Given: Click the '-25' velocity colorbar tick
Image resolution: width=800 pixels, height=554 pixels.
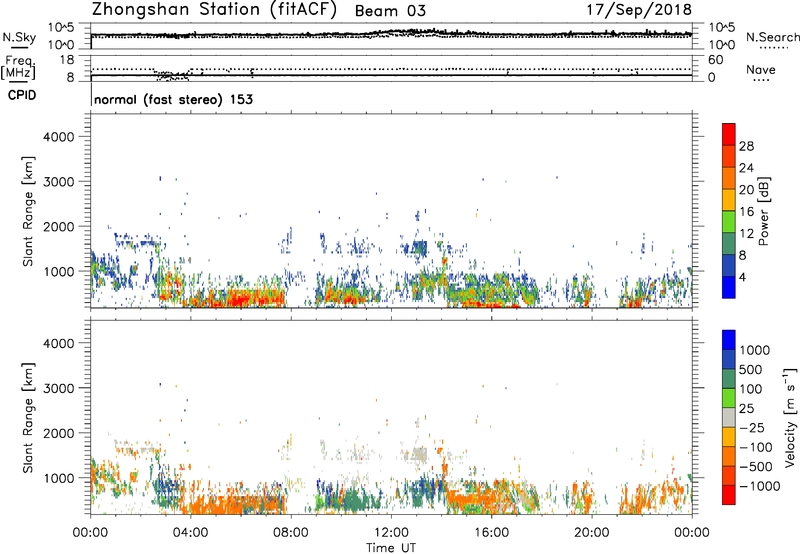Looking at the screenshot, I should click(752, 427).
